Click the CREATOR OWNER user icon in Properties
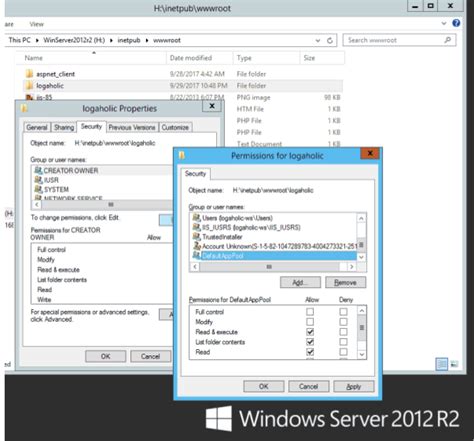Viewport: 474px width, 441px height. [38, 170]
